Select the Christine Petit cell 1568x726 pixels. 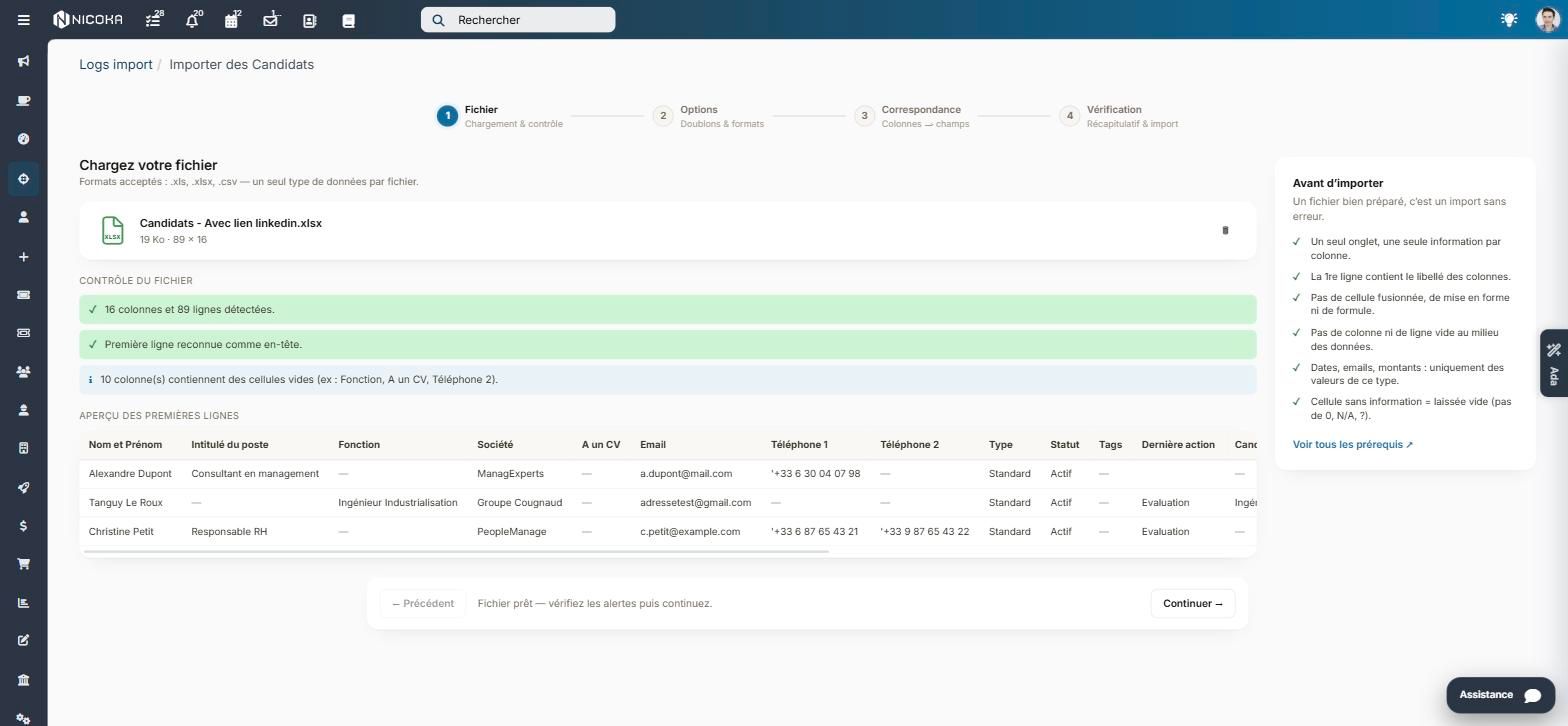click(121, 532)
